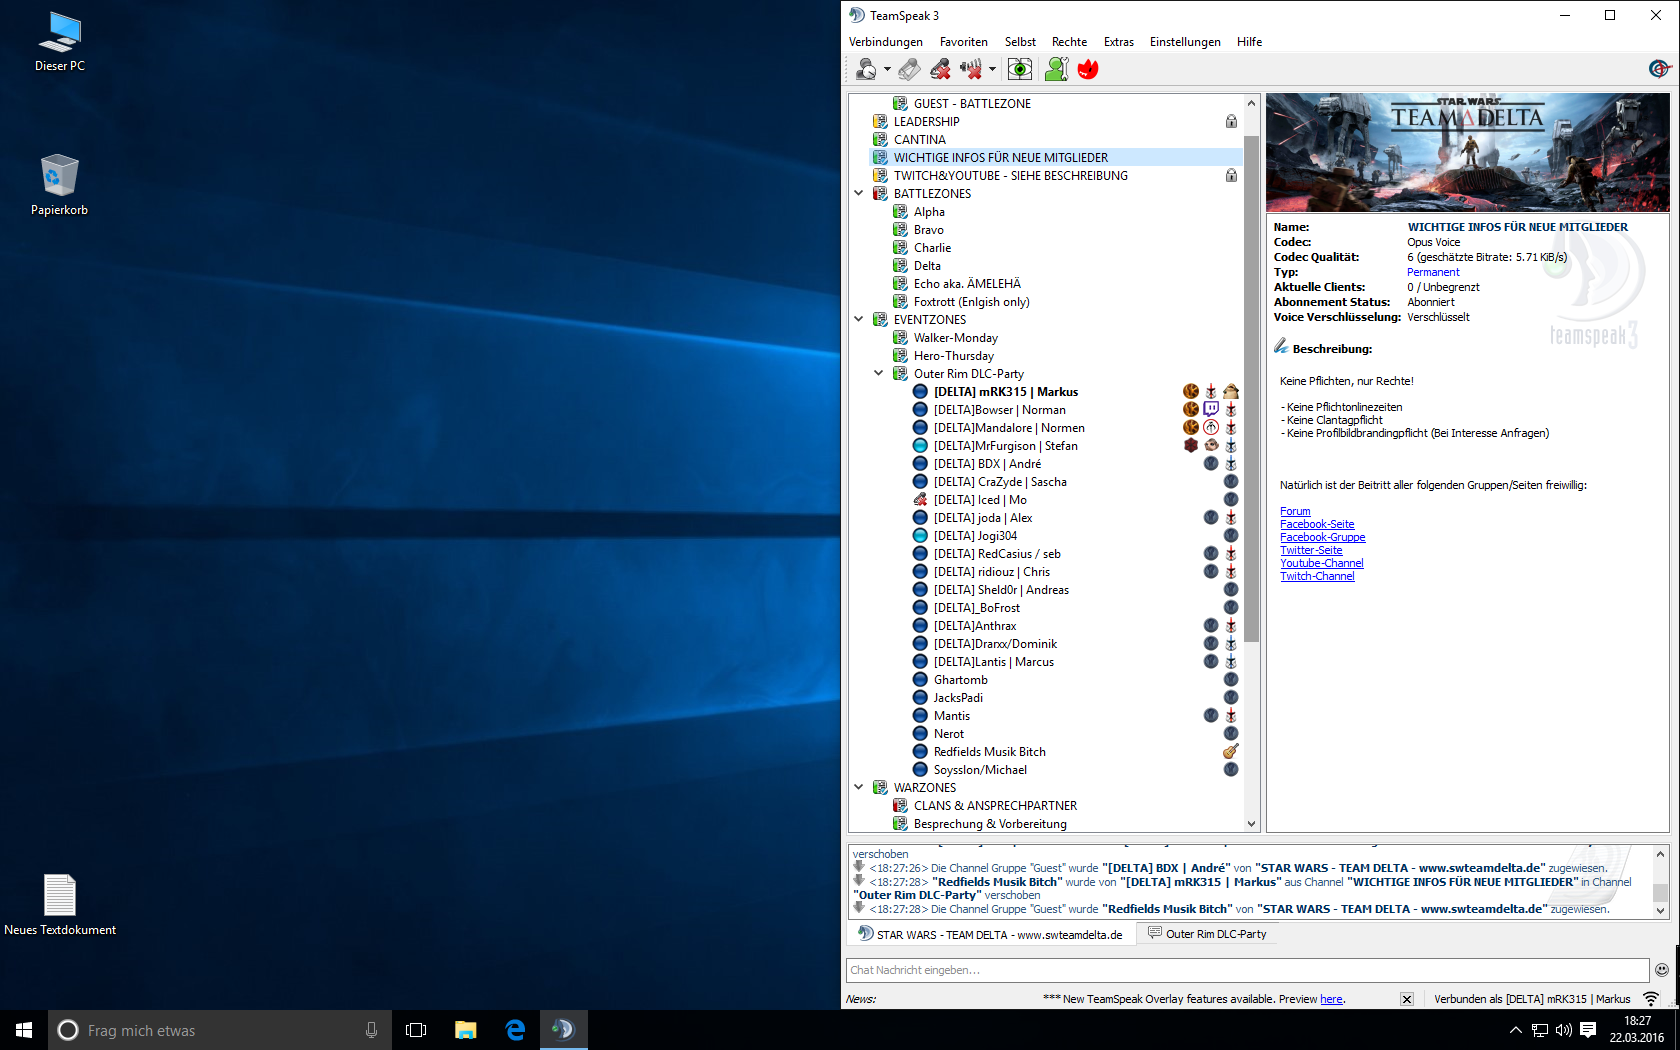Open the Einstellungen menu
The image size is (1680, 1050).
[x=1185, y=42]
